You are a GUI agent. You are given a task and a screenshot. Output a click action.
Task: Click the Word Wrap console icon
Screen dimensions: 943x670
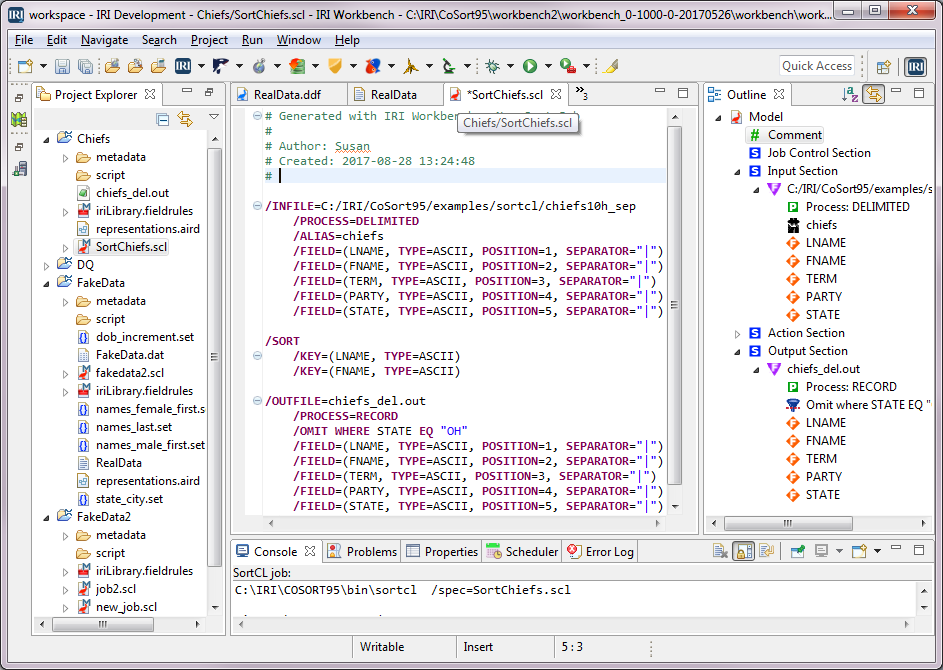(767, 551)
